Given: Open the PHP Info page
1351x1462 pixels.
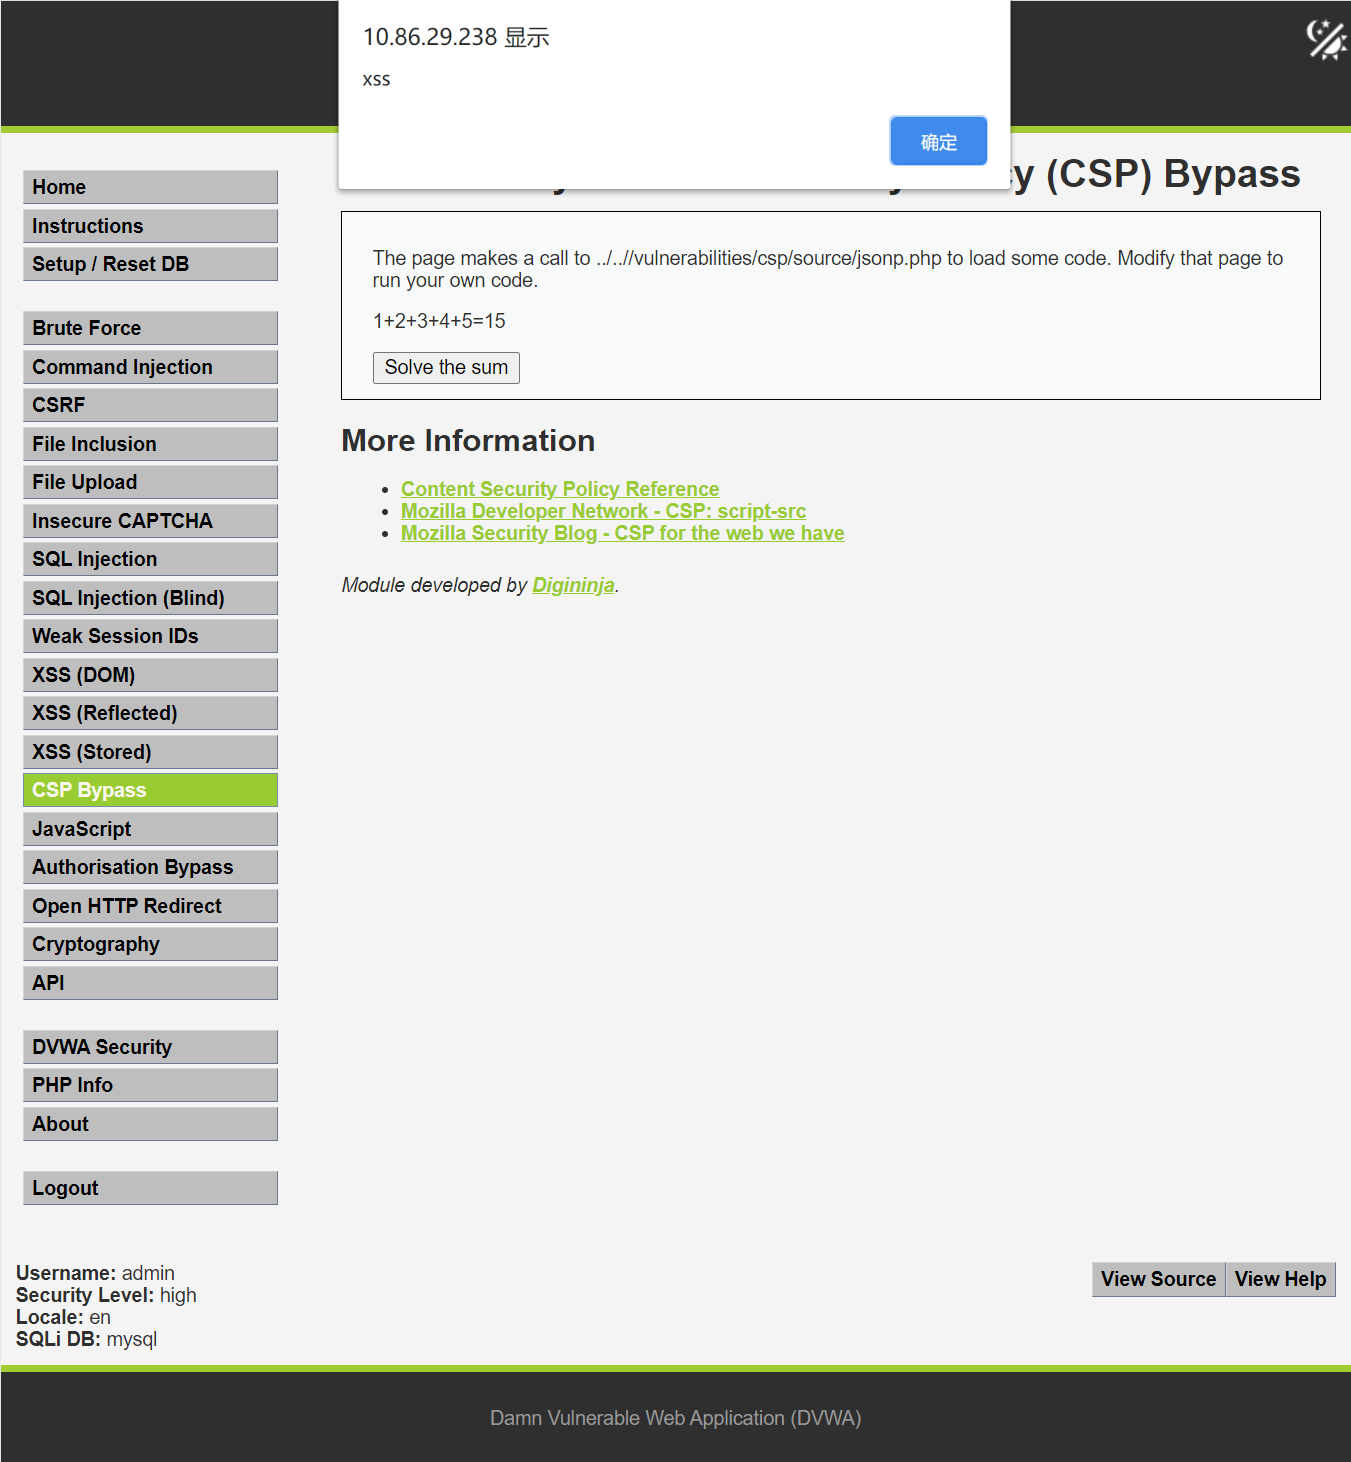Looking at the screenshot, I should 150,1085.
